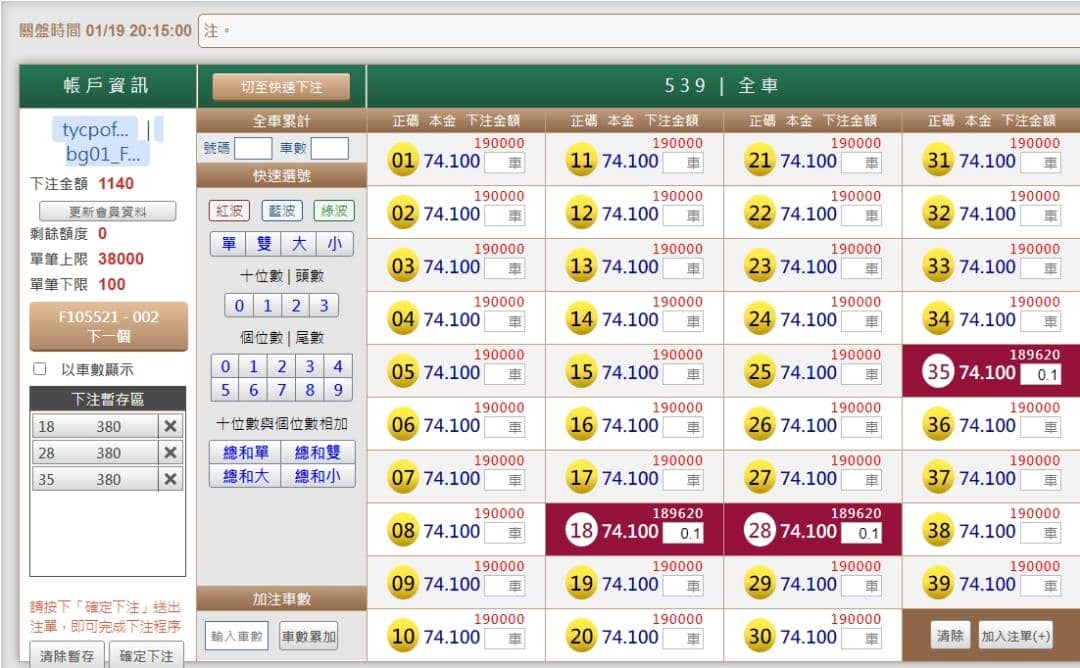Click 更新會員資料 button

click(107, 211)
